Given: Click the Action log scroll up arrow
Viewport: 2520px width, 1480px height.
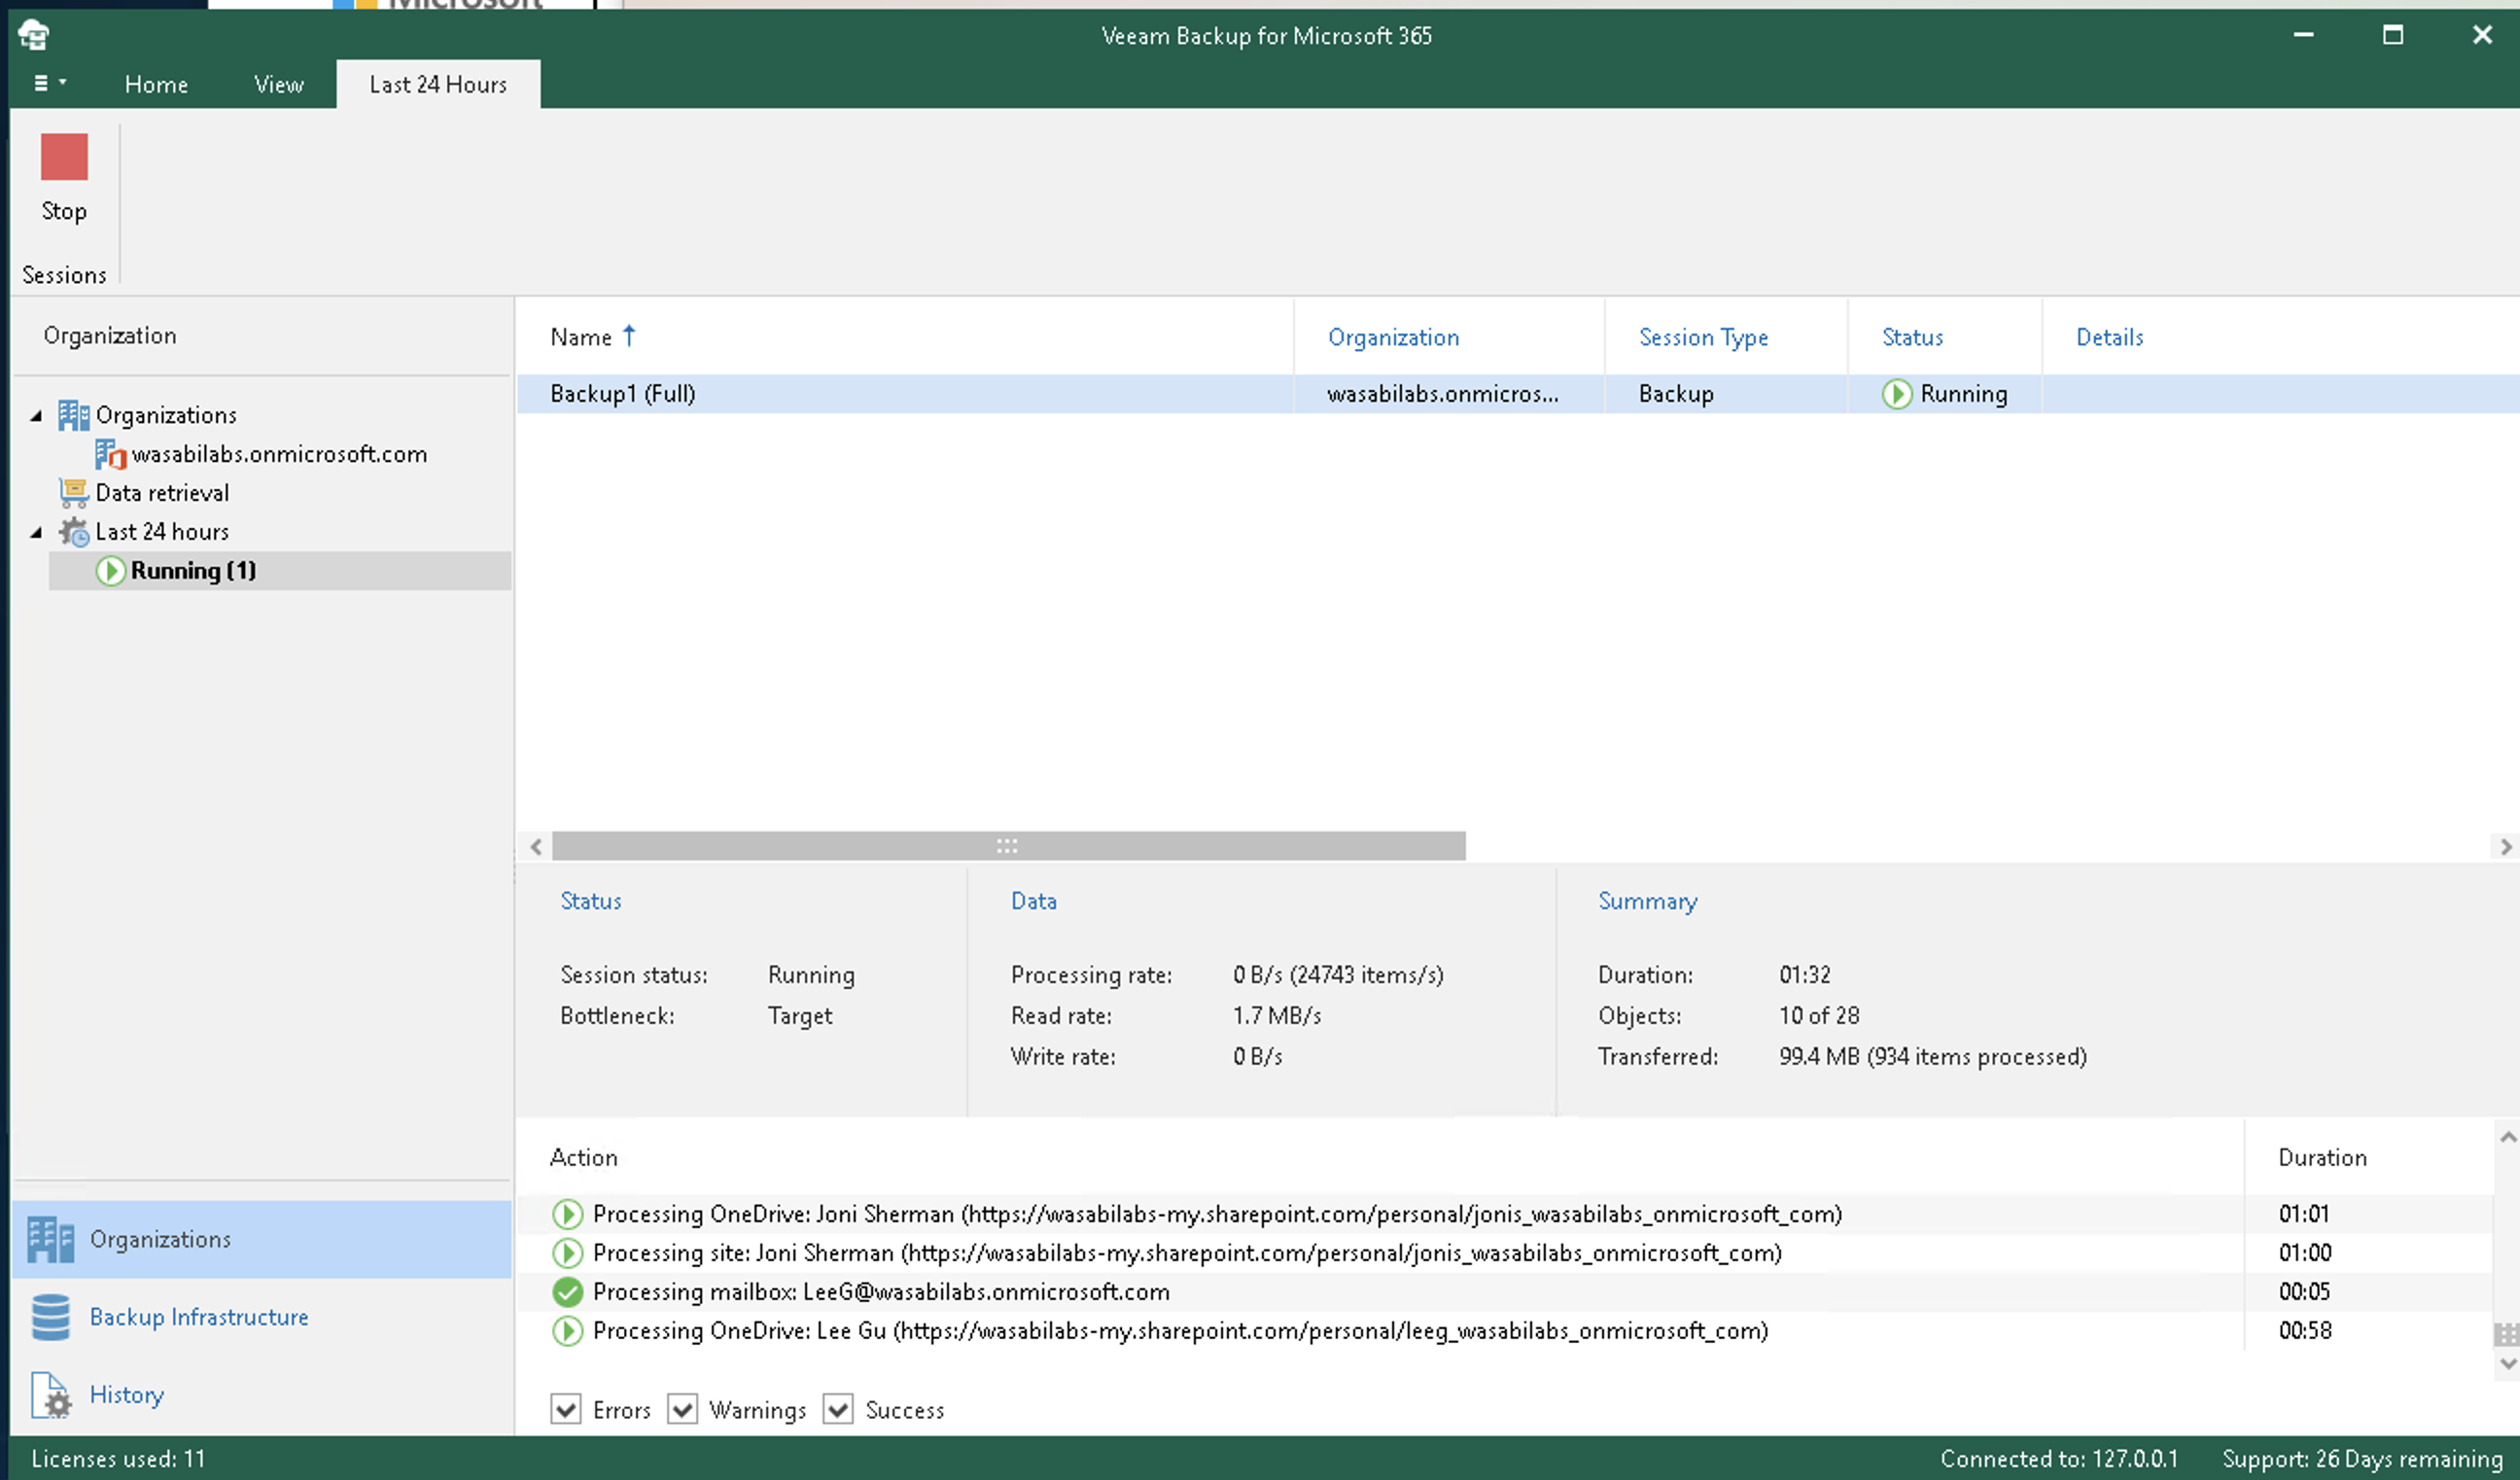Looking at the screenshot, I should (x=2507, y=1137).
